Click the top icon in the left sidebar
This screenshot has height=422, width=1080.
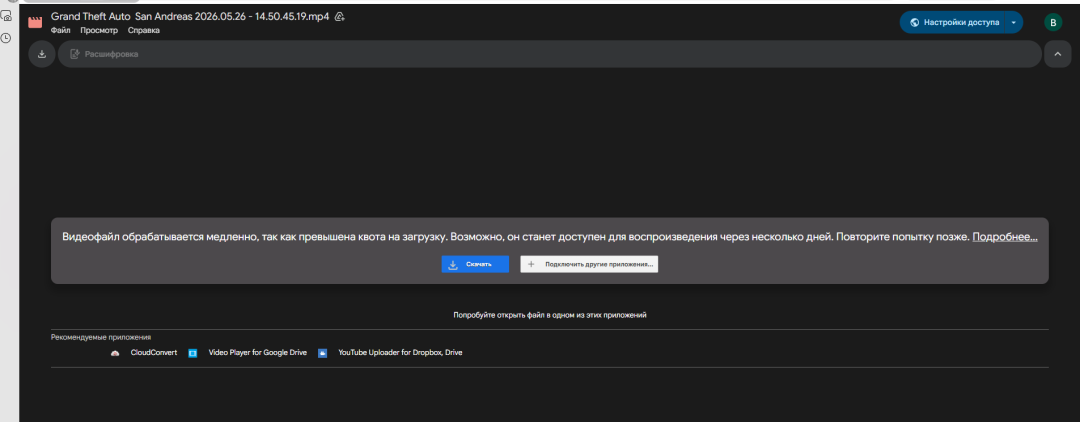pos(6,16)
